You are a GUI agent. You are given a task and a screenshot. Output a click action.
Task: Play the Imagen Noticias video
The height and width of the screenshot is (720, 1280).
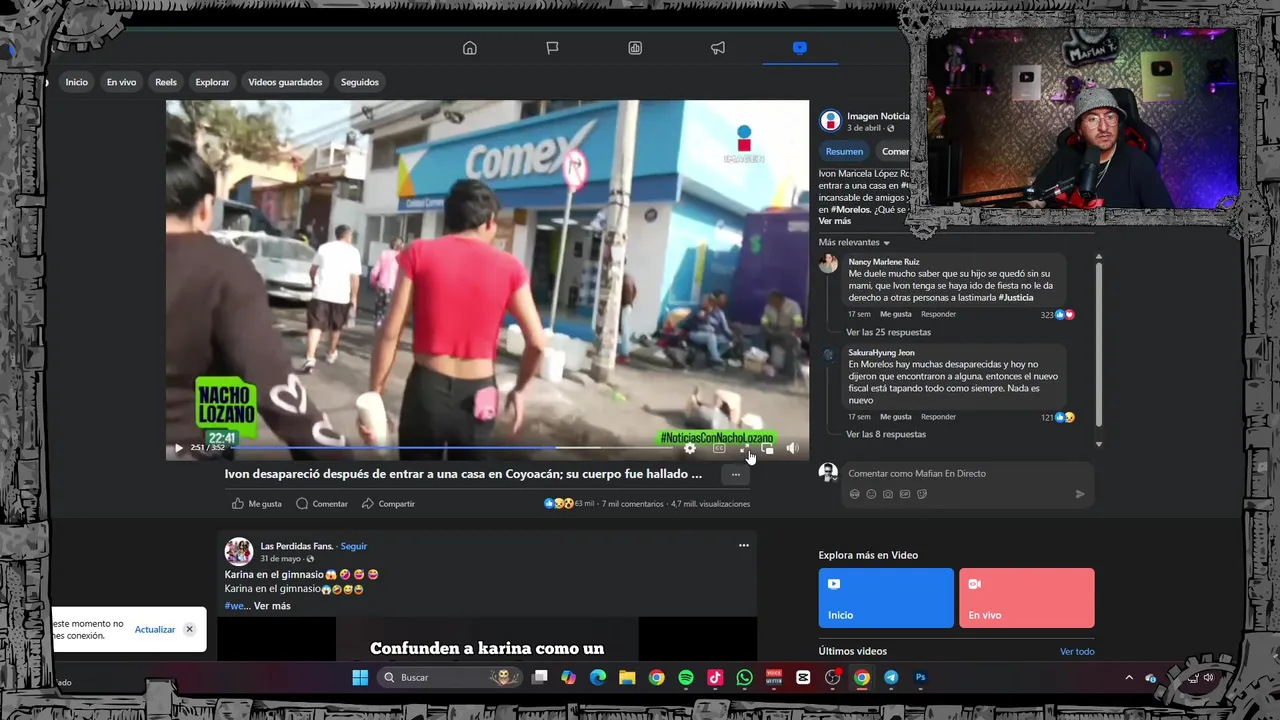[179, 448]
